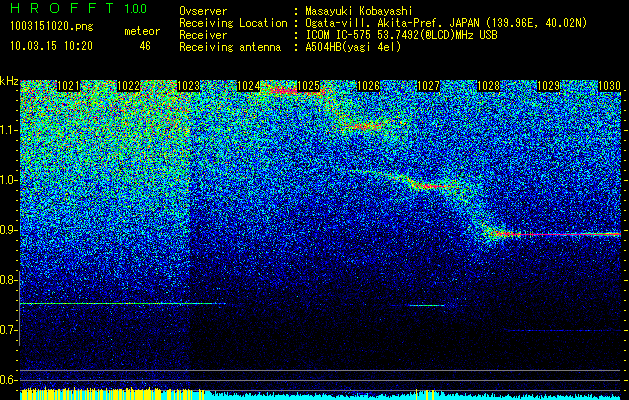Click the red echo patch under 1025

(297, 92)
